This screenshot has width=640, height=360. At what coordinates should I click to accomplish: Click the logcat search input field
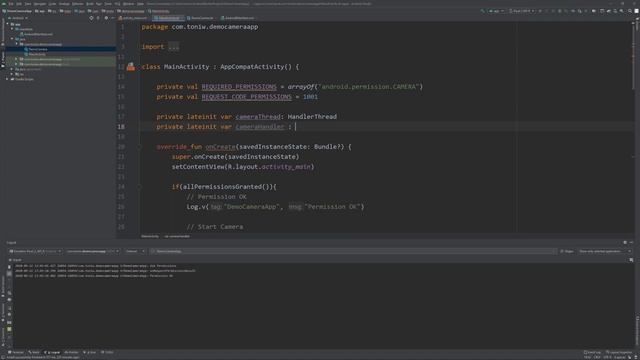pyautogui.click(x=353, y=251)
